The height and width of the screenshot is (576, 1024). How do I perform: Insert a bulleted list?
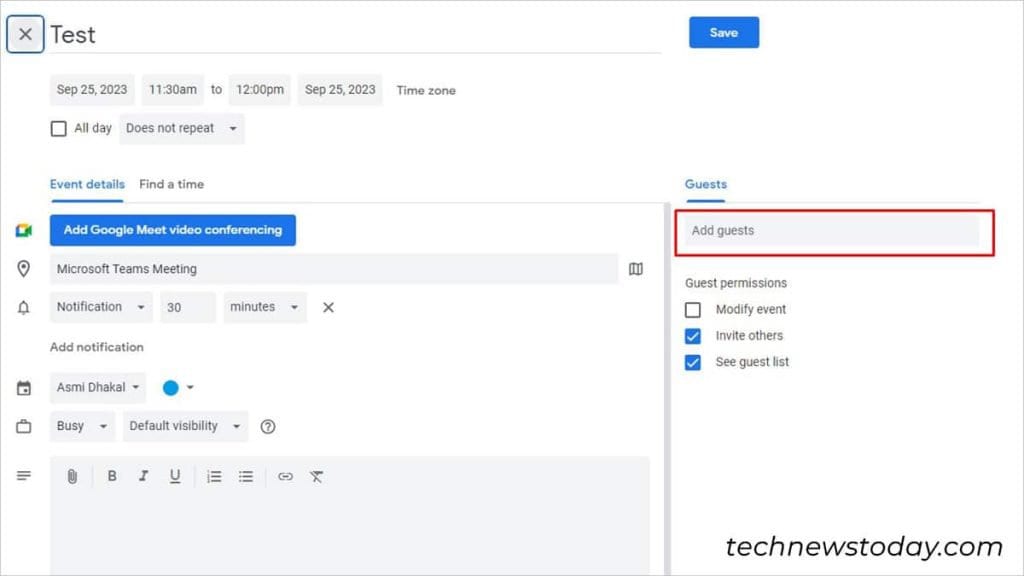pos(246,477)
